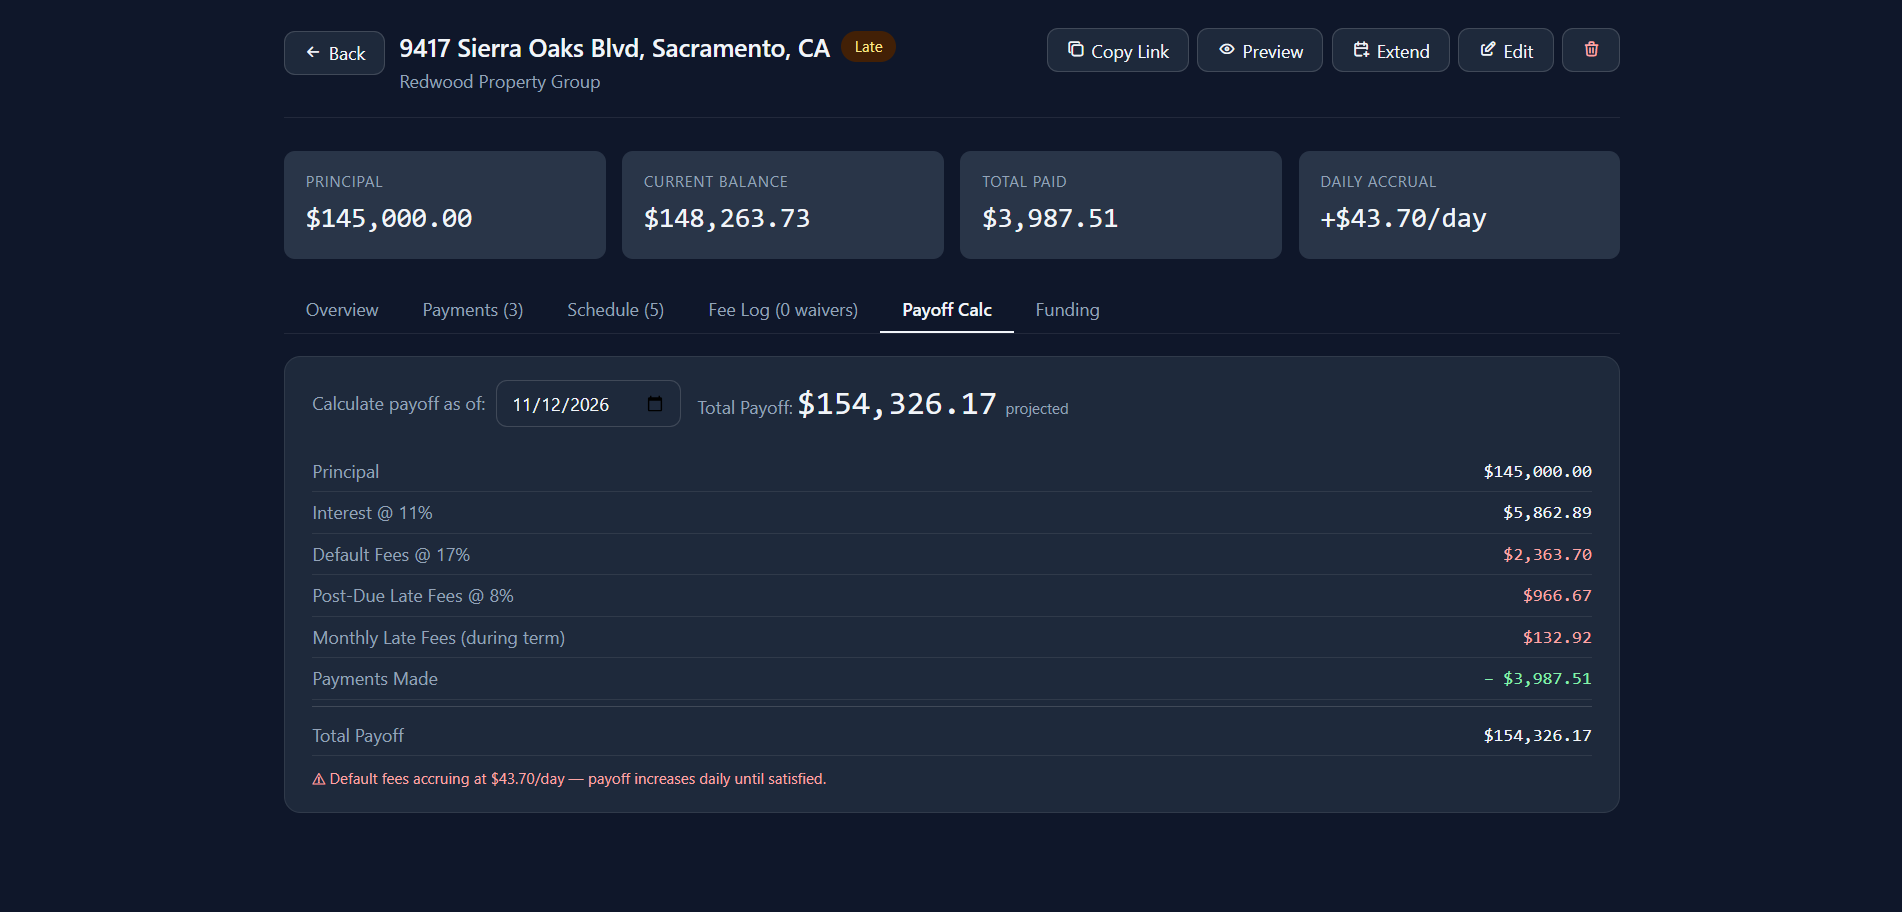
Task: Click the Extend button
Action: click(x=1391, y=50)
